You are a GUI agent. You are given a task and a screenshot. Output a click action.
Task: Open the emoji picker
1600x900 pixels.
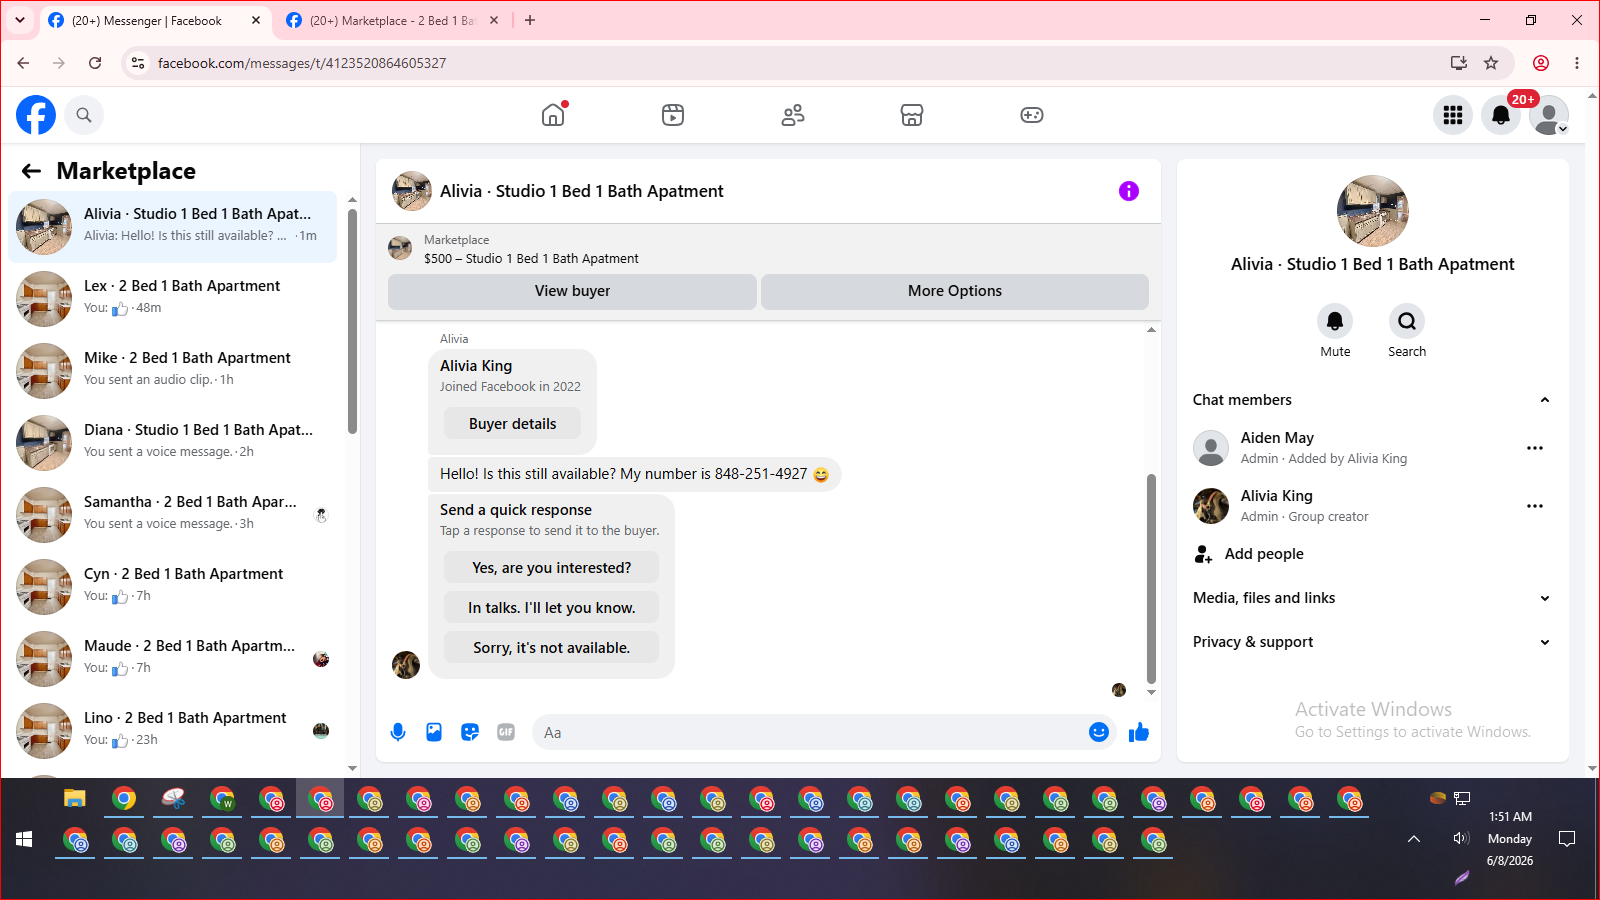click(x=1099, y=732)
